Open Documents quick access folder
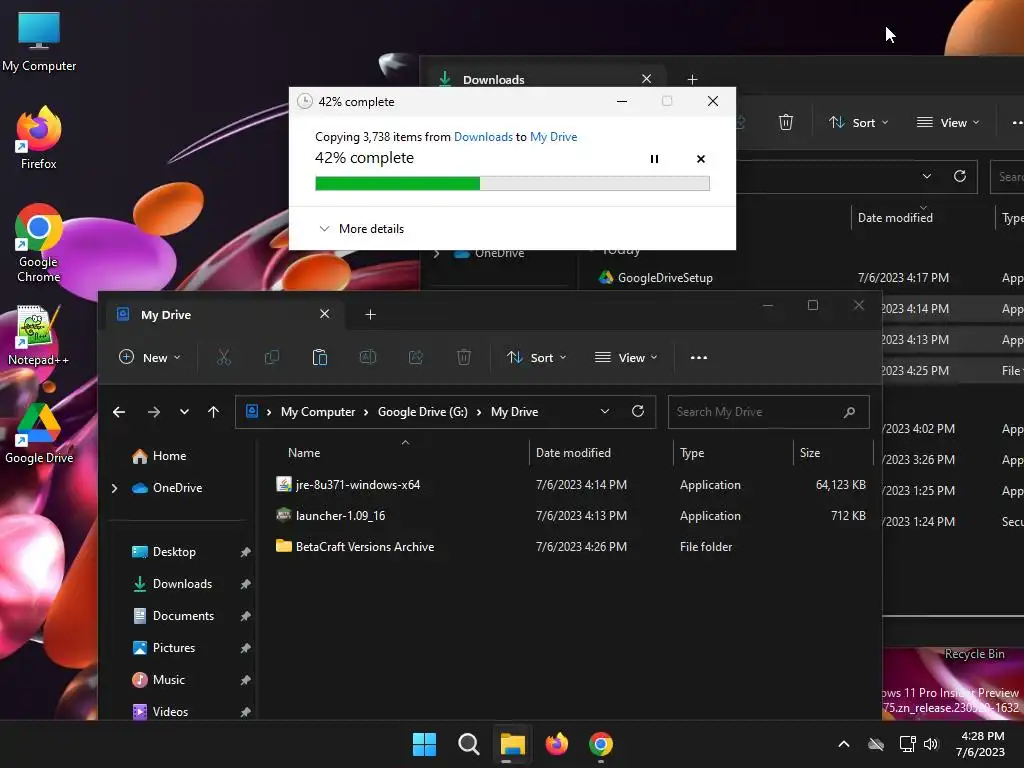The width and height of the screenshot is (1024, 768). pyautogui.click(x=174, y=616)
